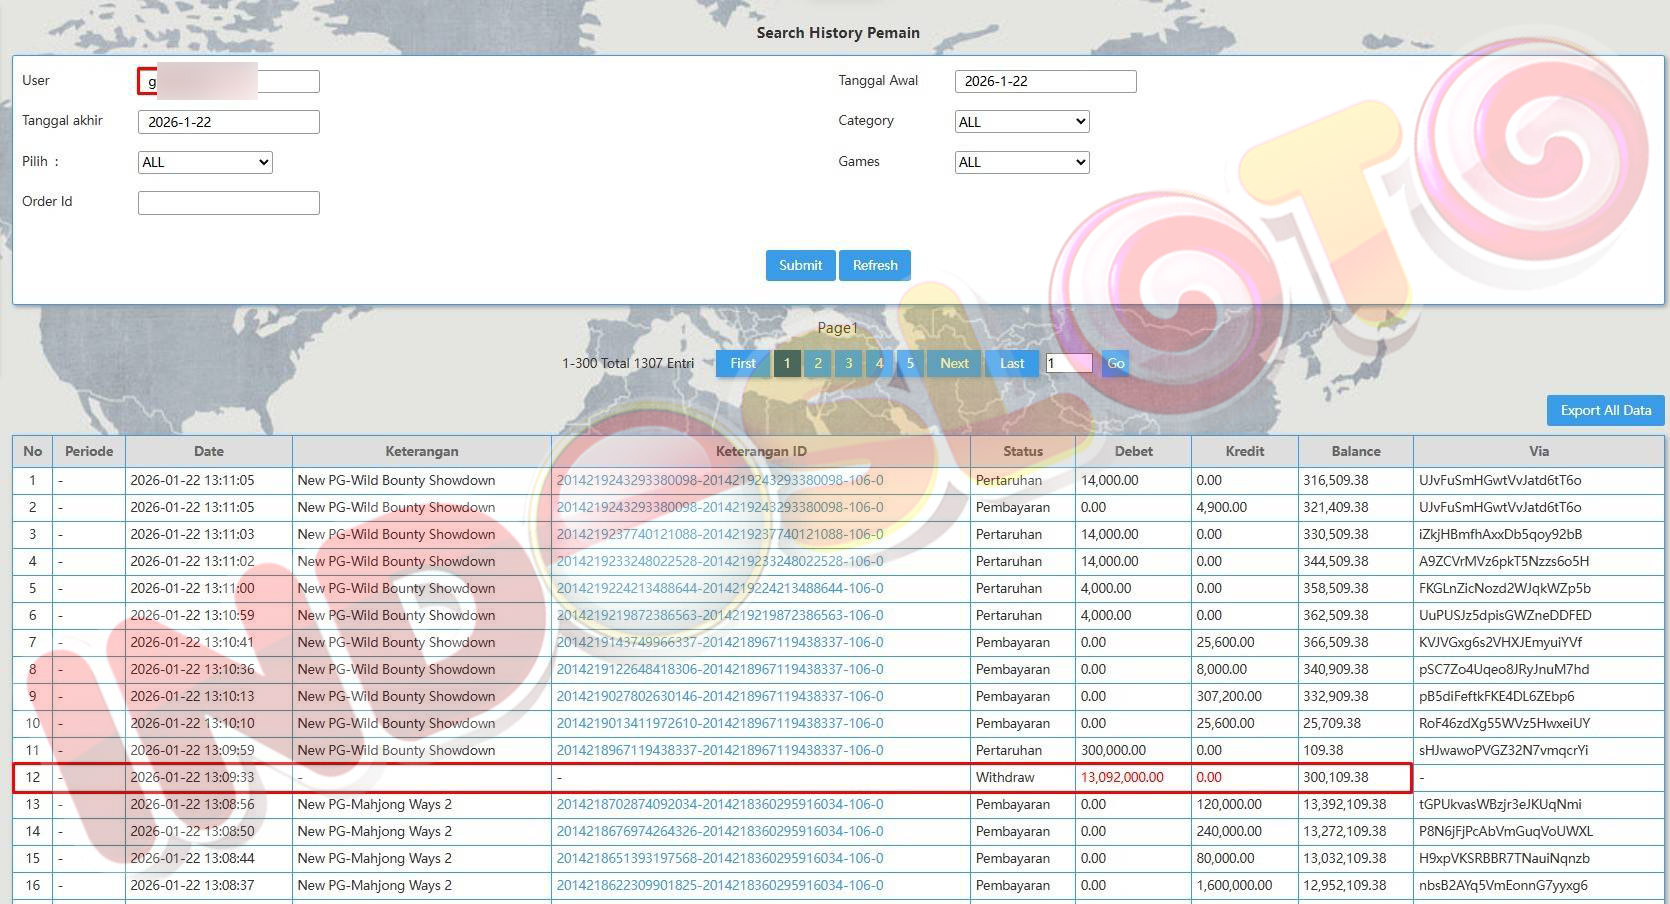Select the Tanggal Awal date field
1670x904 pixels.
tap(1045, 82)
